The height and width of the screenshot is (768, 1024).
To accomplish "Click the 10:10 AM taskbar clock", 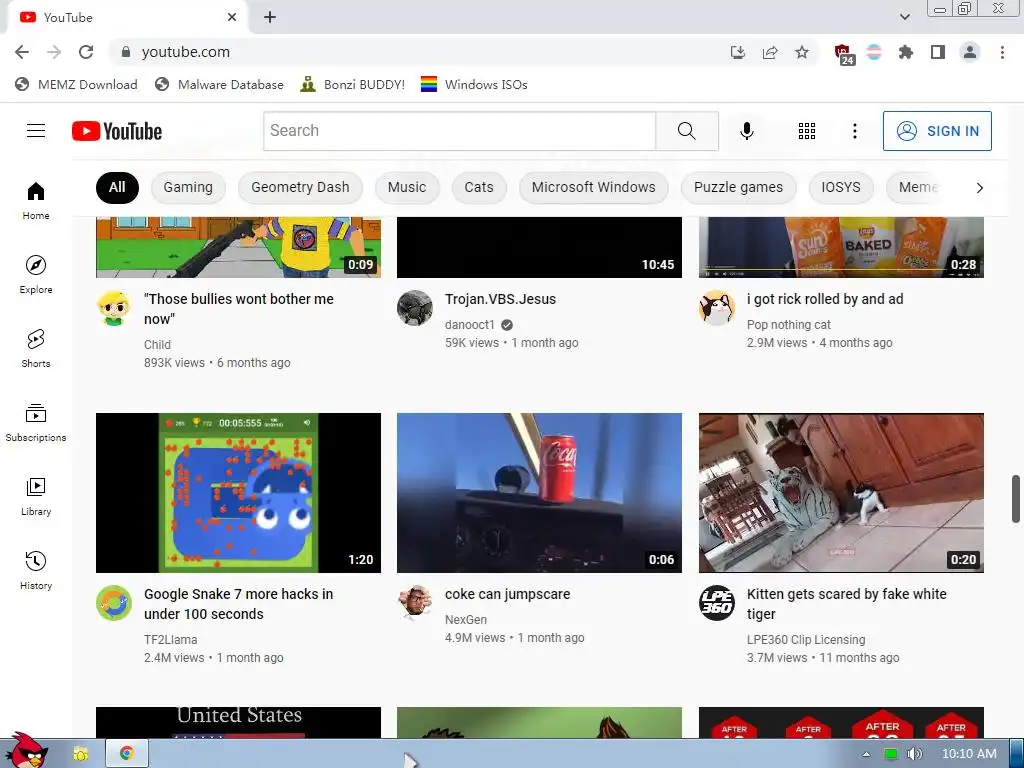I will pyautogui.click(x=969, y=754).
